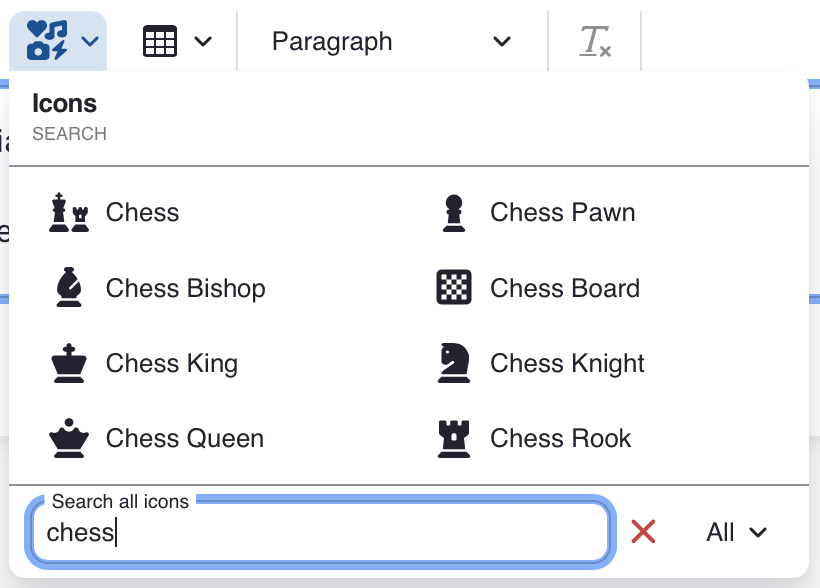Click the Chess Knight label text
Image resolution: width=820 pixels, height=588 pixels.
point(567,363)
